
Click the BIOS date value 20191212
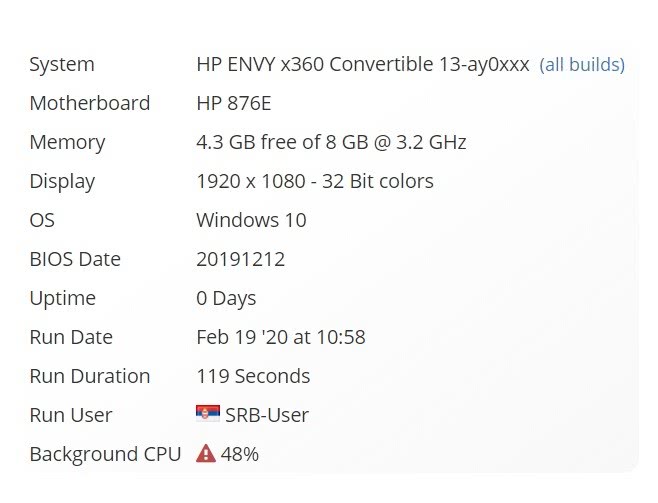[x=240, y=259]
